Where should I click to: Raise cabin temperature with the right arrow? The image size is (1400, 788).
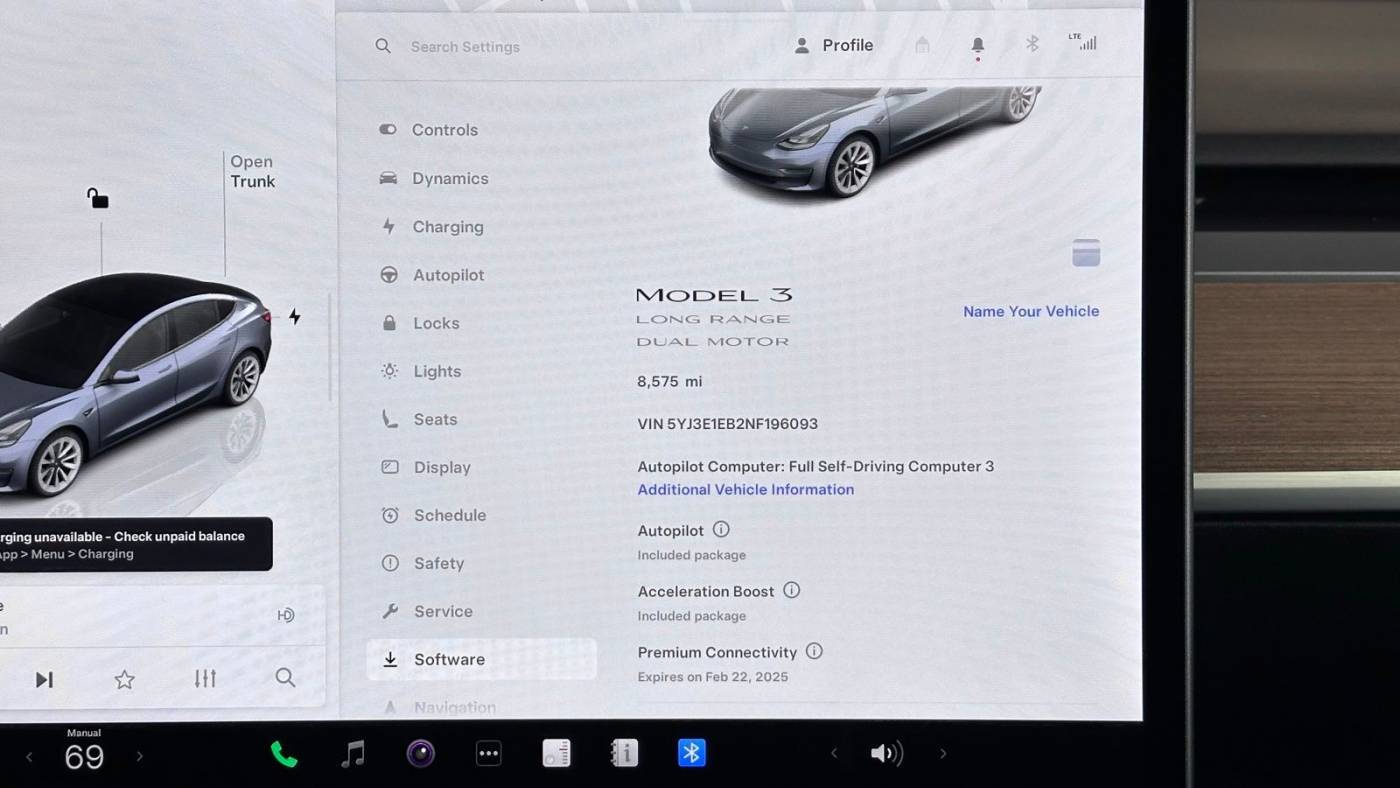click(x=139, y=757)
